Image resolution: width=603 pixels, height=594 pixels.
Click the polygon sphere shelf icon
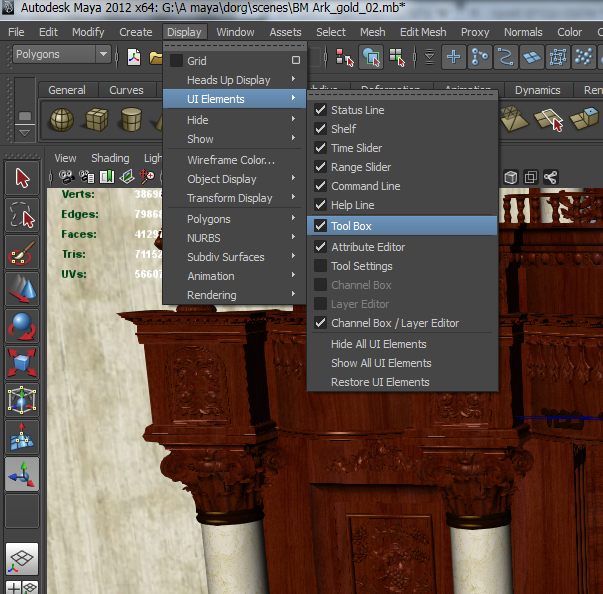(x=62, y=120)
